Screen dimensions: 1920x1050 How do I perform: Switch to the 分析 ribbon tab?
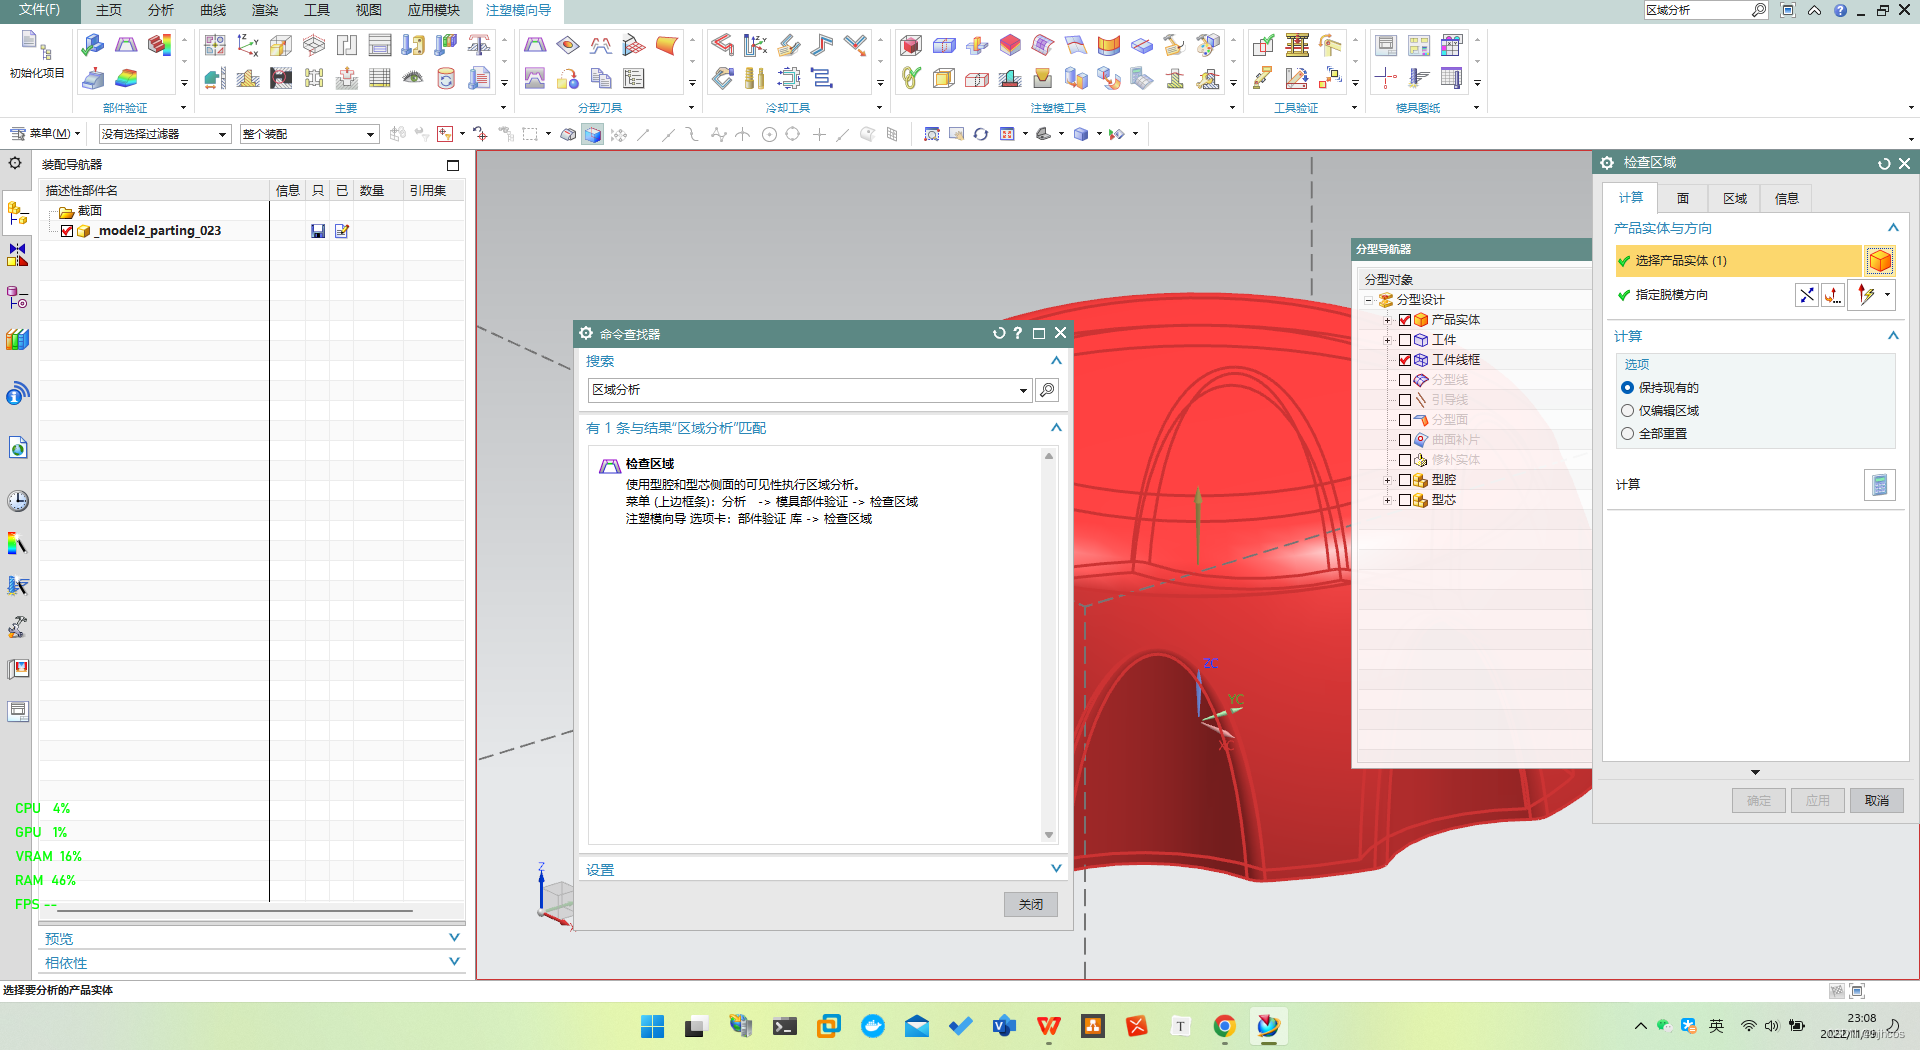coord(160,10)
